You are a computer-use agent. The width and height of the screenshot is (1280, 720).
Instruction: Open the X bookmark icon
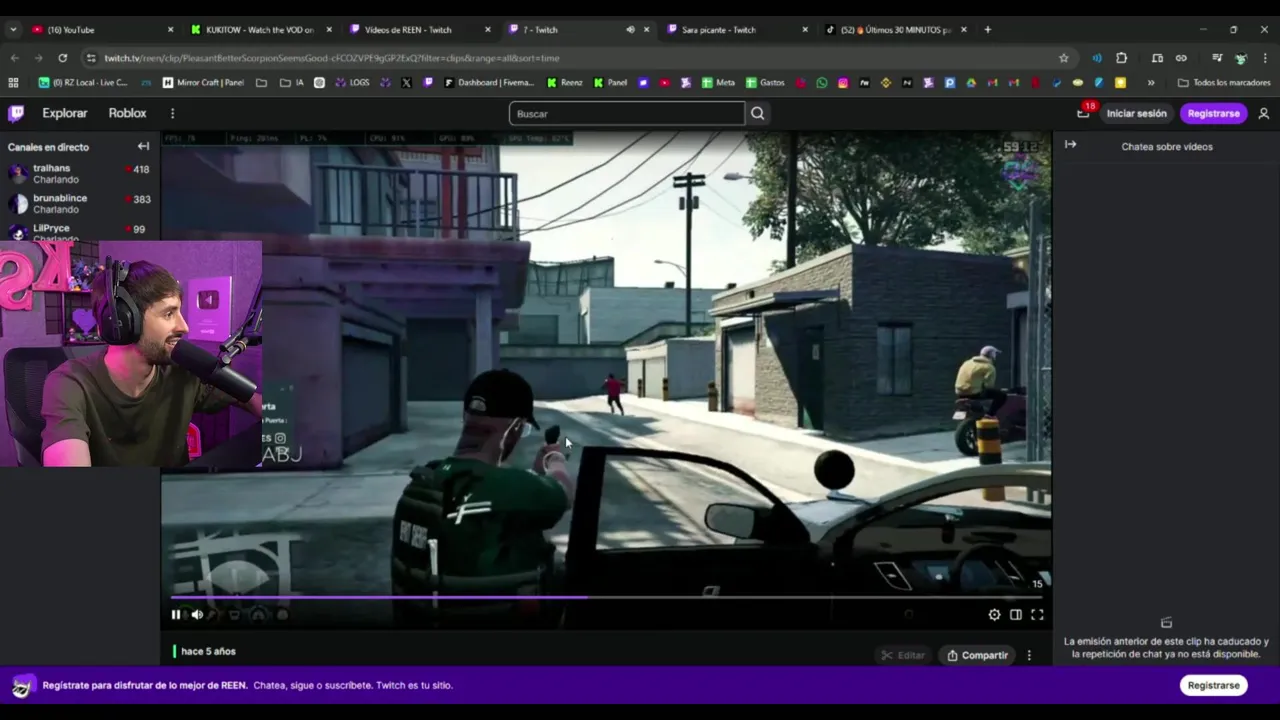coord(406,83)
